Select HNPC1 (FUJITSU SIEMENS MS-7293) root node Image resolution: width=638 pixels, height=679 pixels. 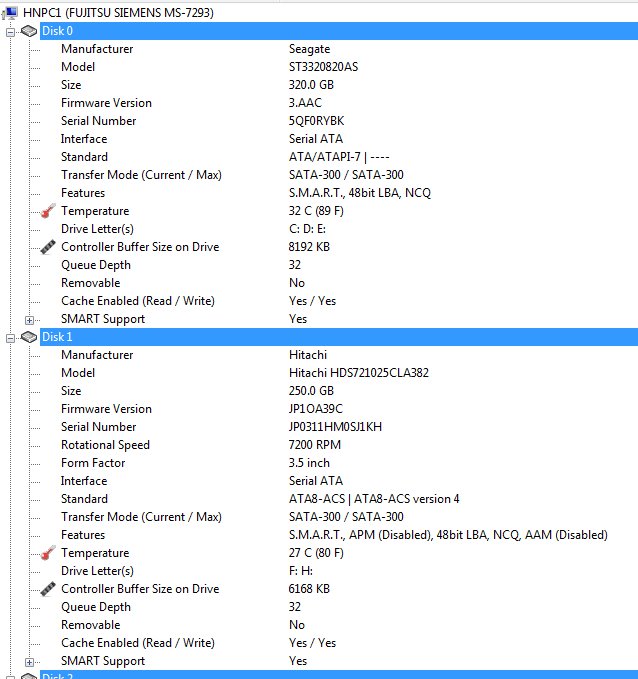pos(118,13)
